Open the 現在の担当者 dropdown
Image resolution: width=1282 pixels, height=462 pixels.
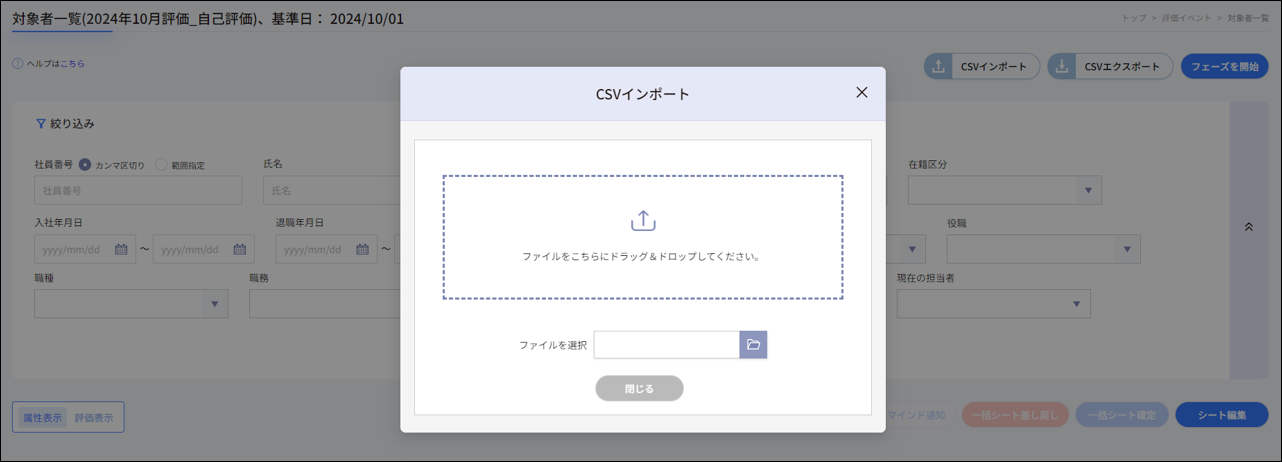[x=994, y=304]
